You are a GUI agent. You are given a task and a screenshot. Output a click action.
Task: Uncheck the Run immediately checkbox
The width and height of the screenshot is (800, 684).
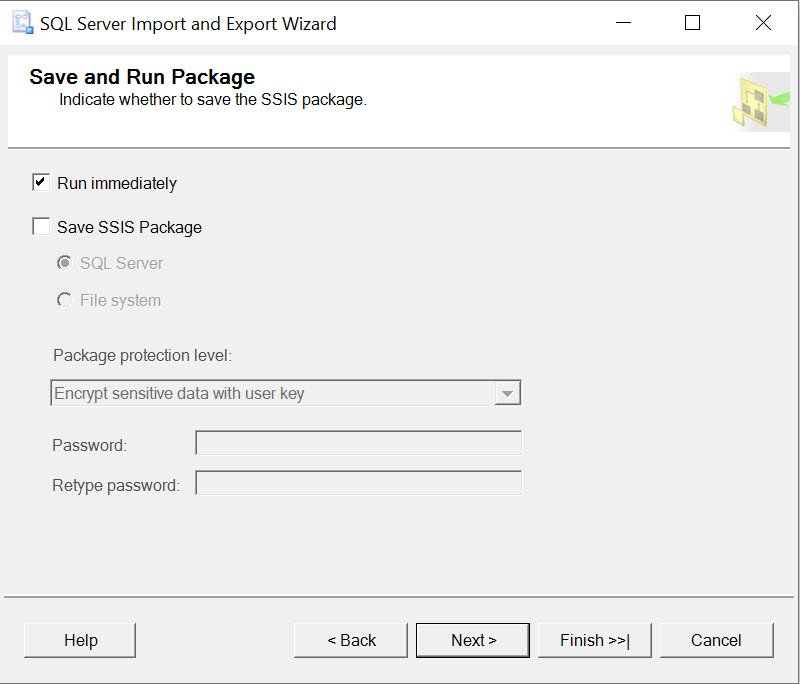tap(41, 183)
